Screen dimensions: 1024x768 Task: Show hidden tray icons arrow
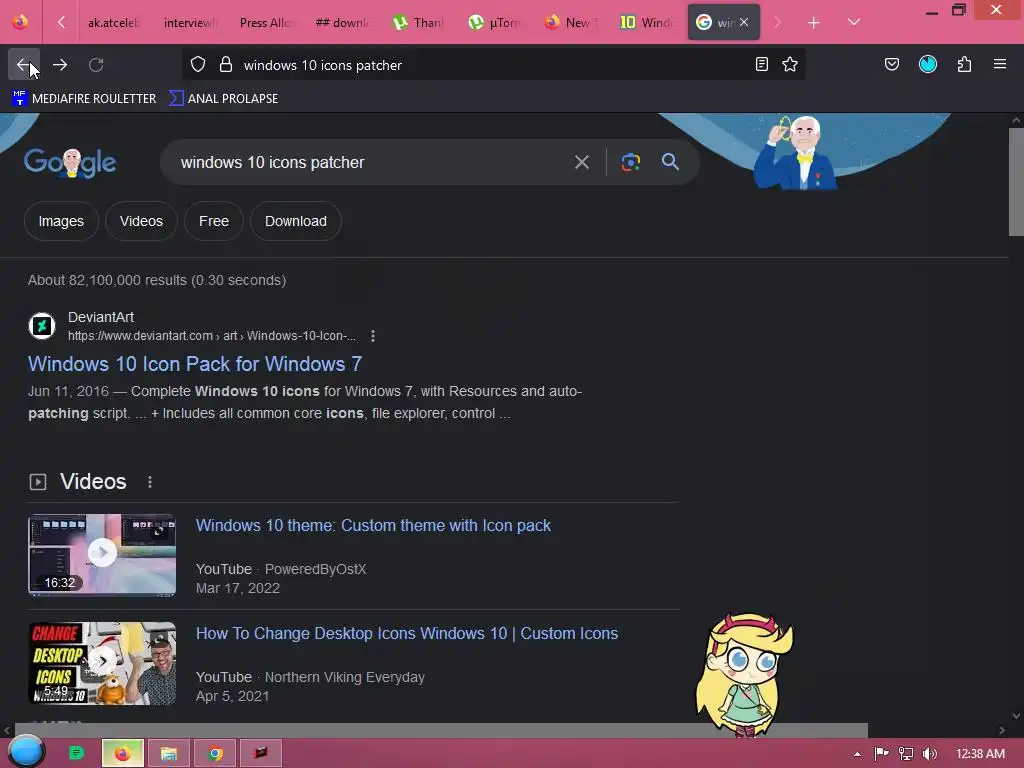(x=857, y=754)
